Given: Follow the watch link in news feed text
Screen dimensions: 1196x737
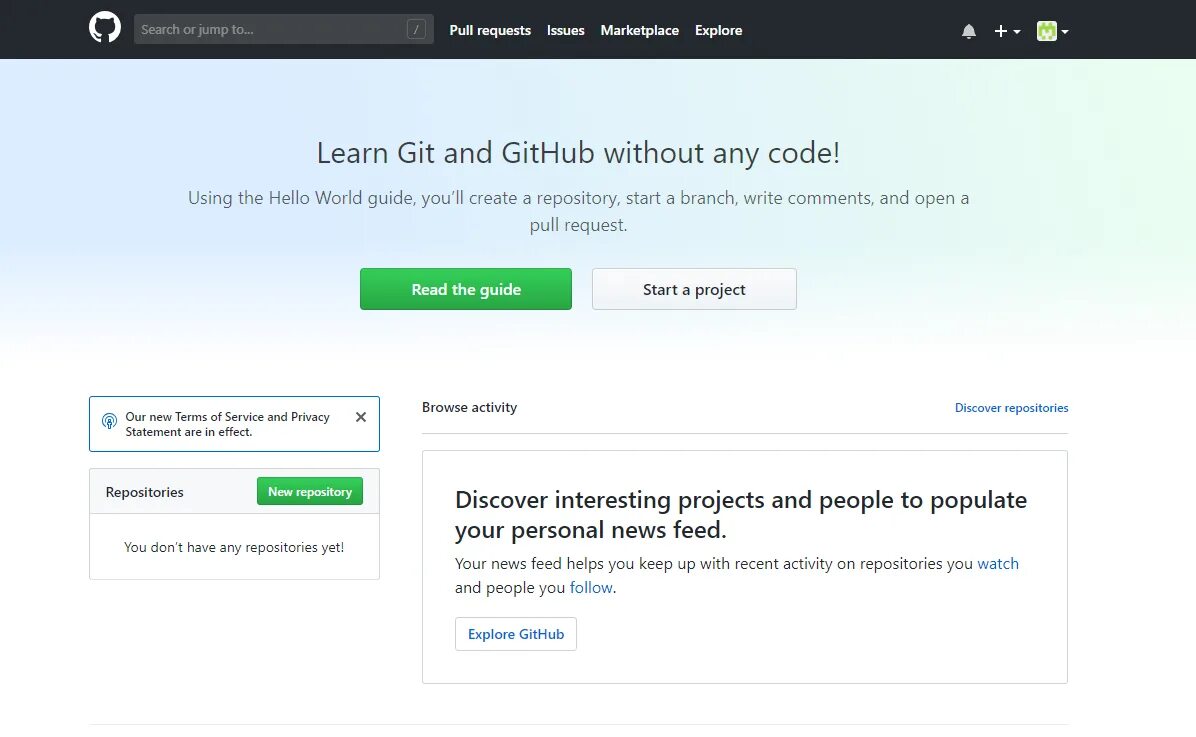Looking at the screenshot, I should tap(998, 563).
